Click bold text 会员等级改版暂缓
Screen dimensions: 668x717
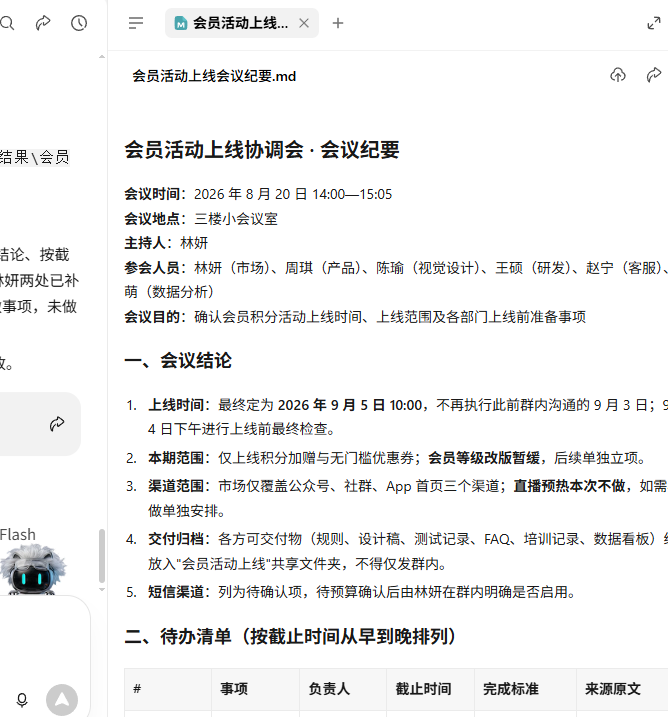484,458
